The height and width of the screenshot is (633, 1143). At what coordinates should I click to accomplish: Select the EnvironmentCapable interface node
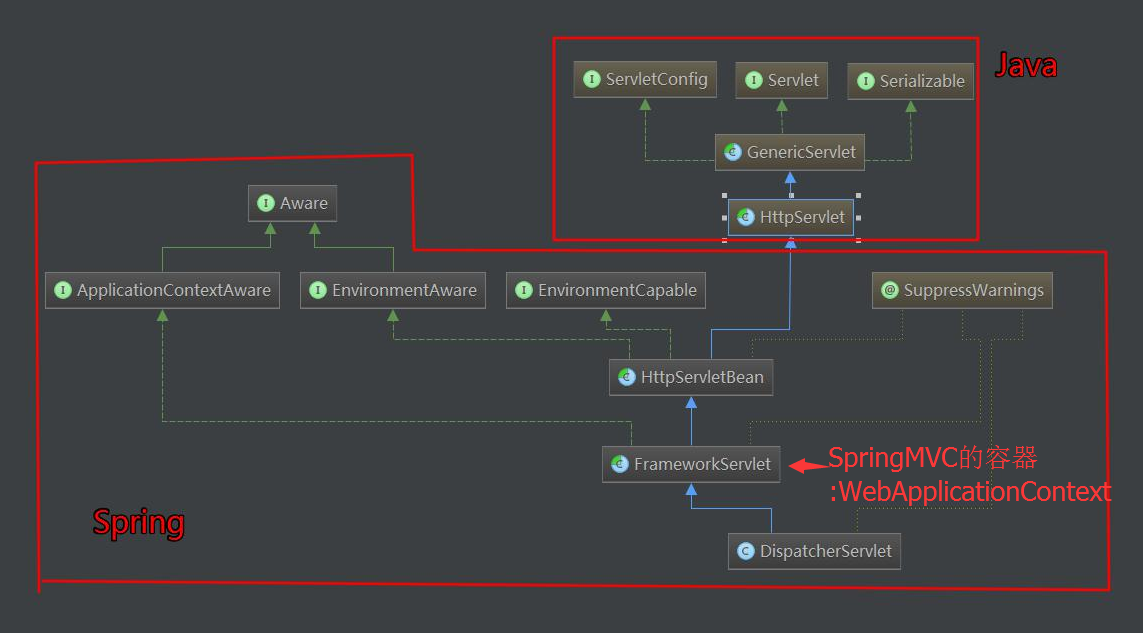[x=606, y=290]
